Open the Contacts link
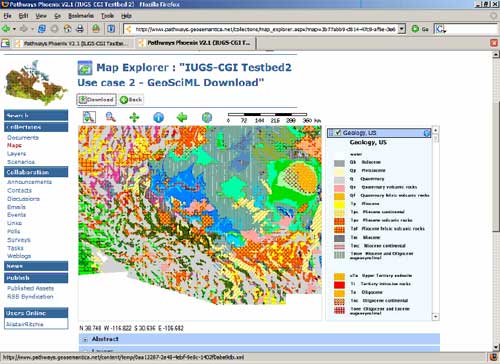Screen dimensions: 500x364 (19, 190)
